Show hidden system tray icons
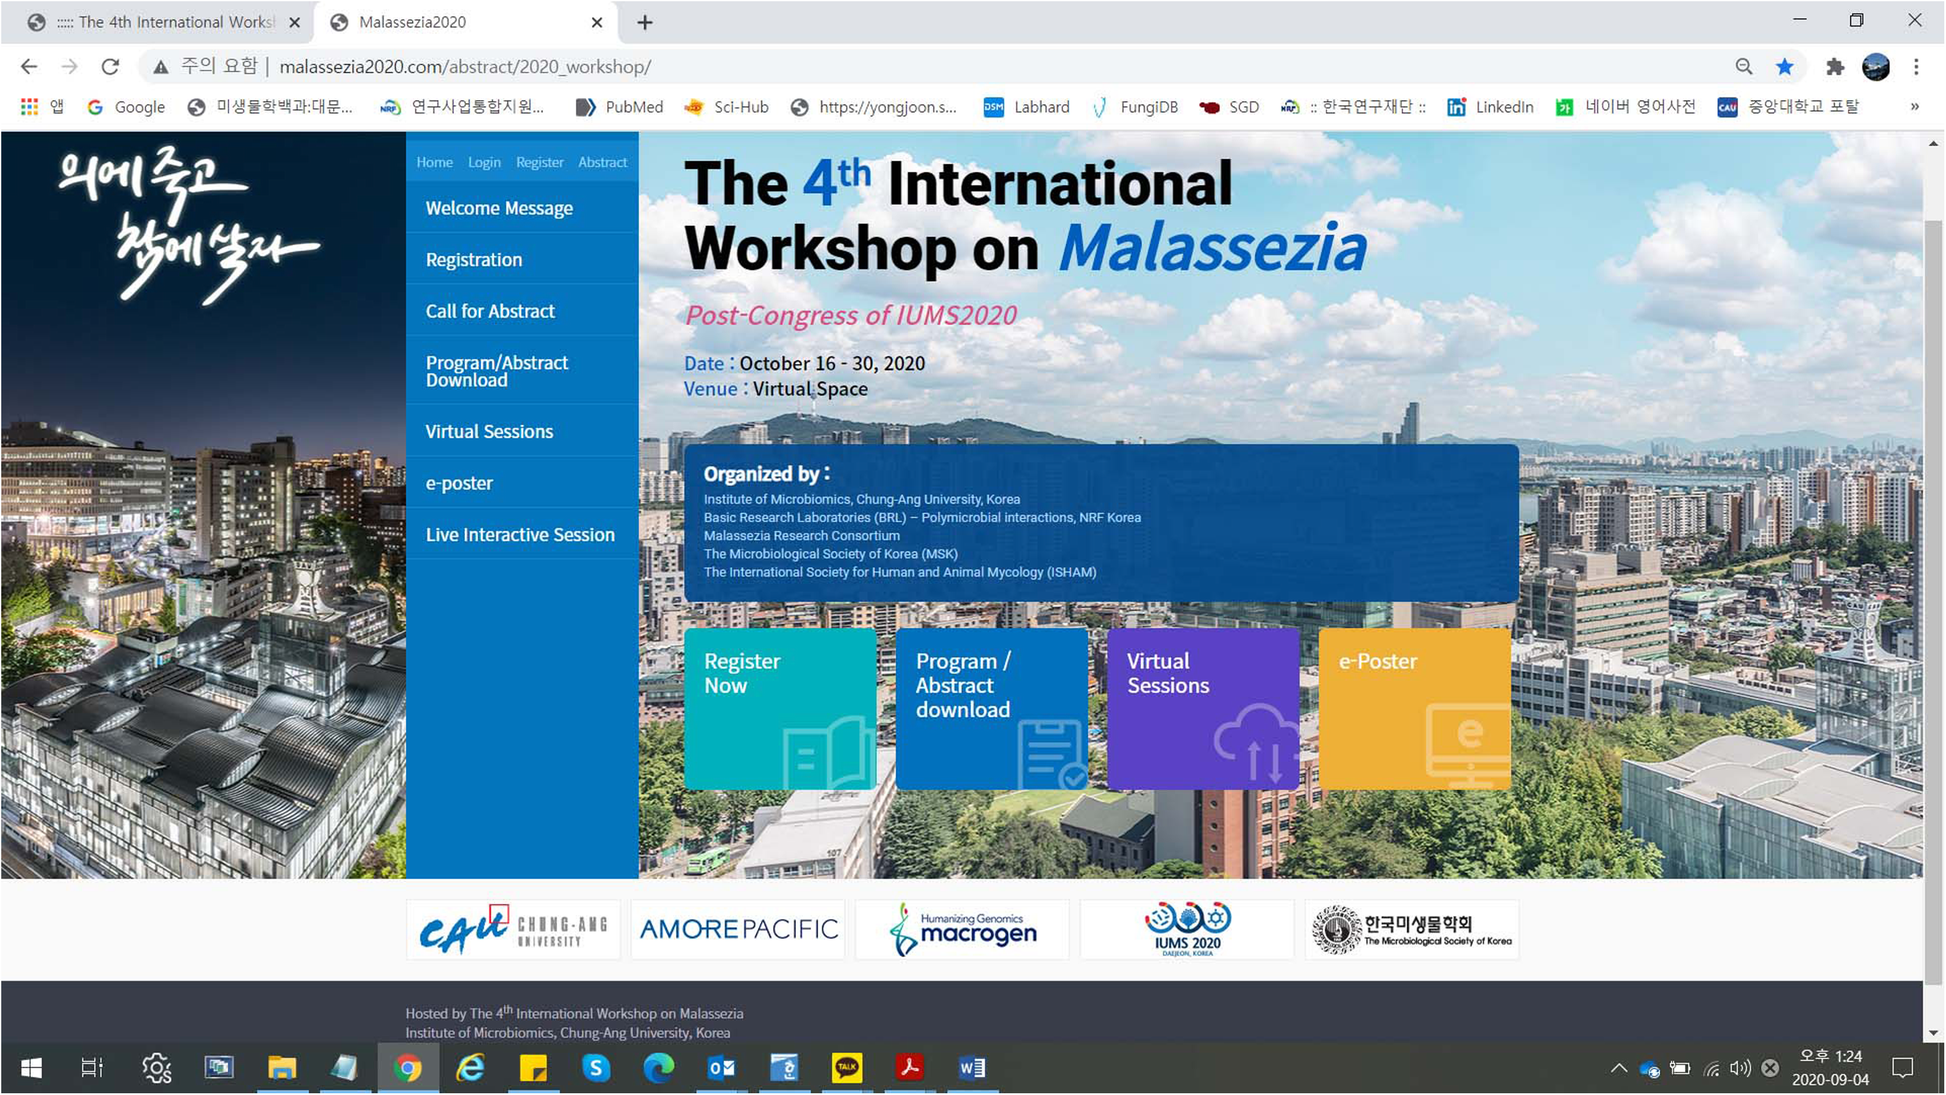This screenshot has height=1095, width=1946. [1618, 1068]
